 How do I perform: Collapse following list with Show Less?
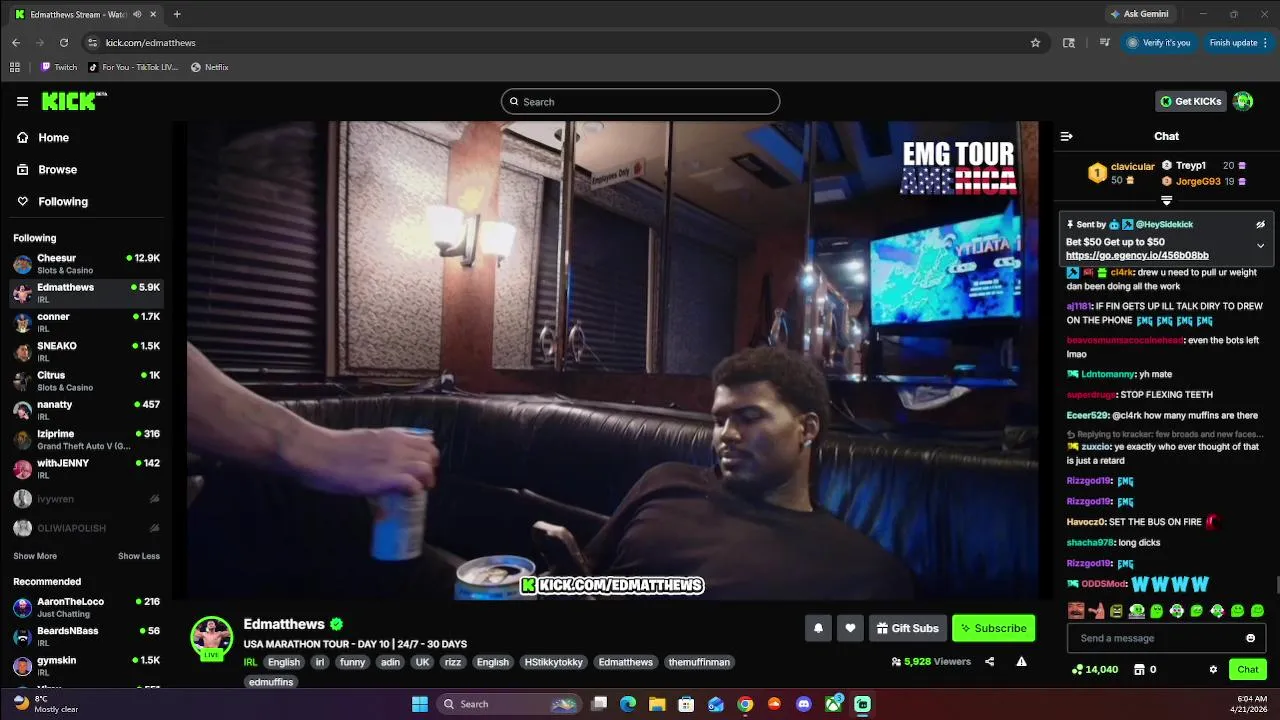[x=139, y=556]
